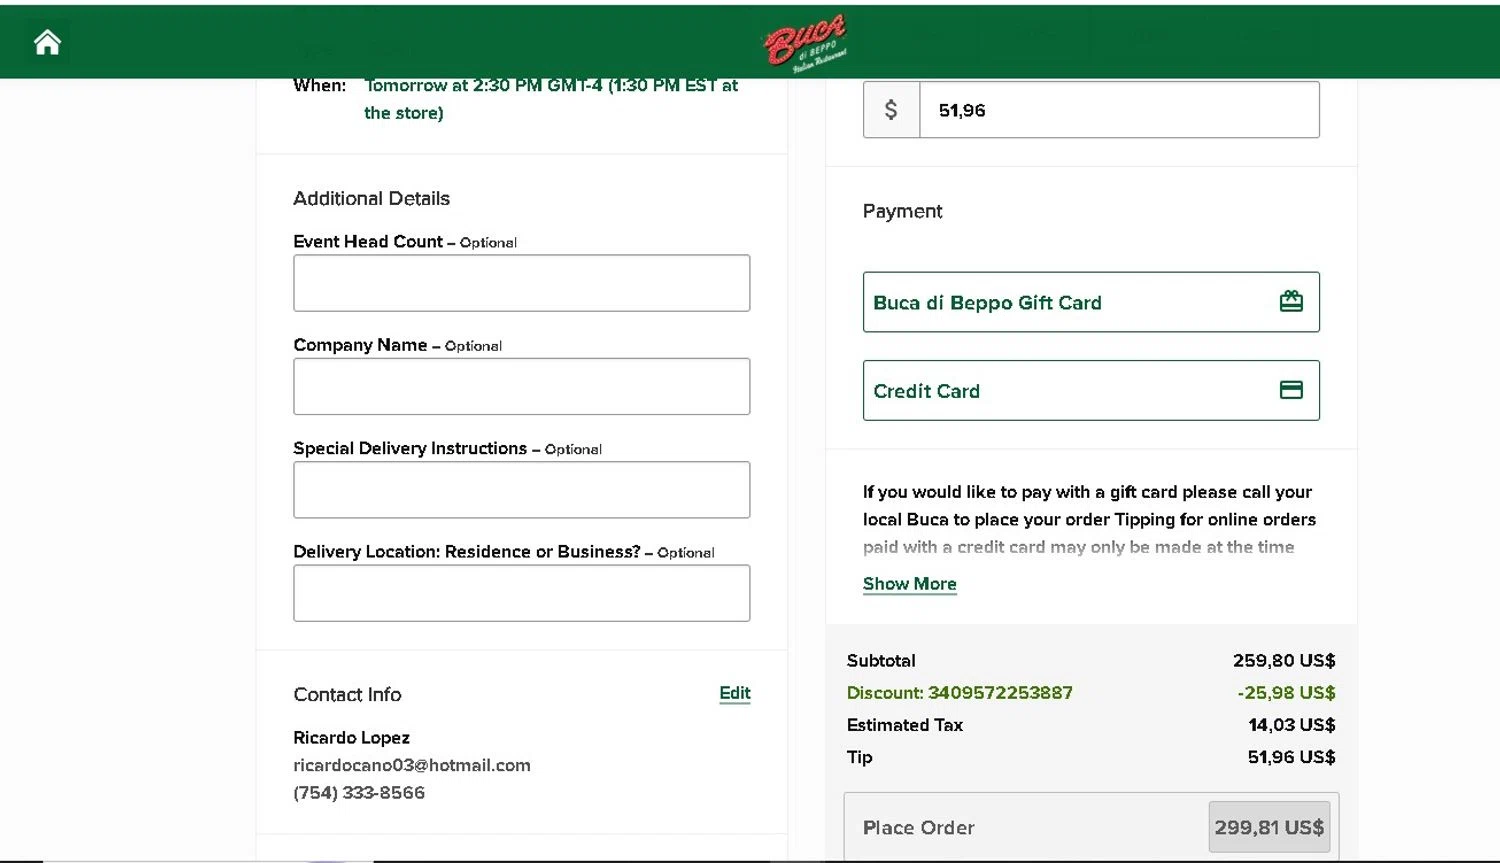Image resolution: width=1500 pixels, height=863 pixels.
Task: Edit the Contact Info section
Action: tap(735, 693)
